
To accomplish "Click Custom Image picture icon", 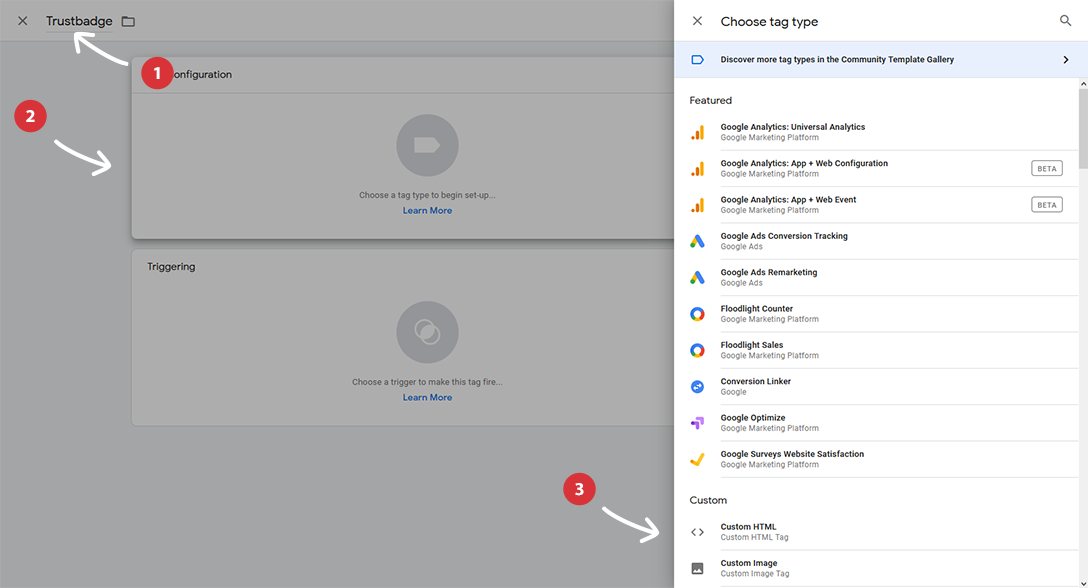I will click(697, 569).
